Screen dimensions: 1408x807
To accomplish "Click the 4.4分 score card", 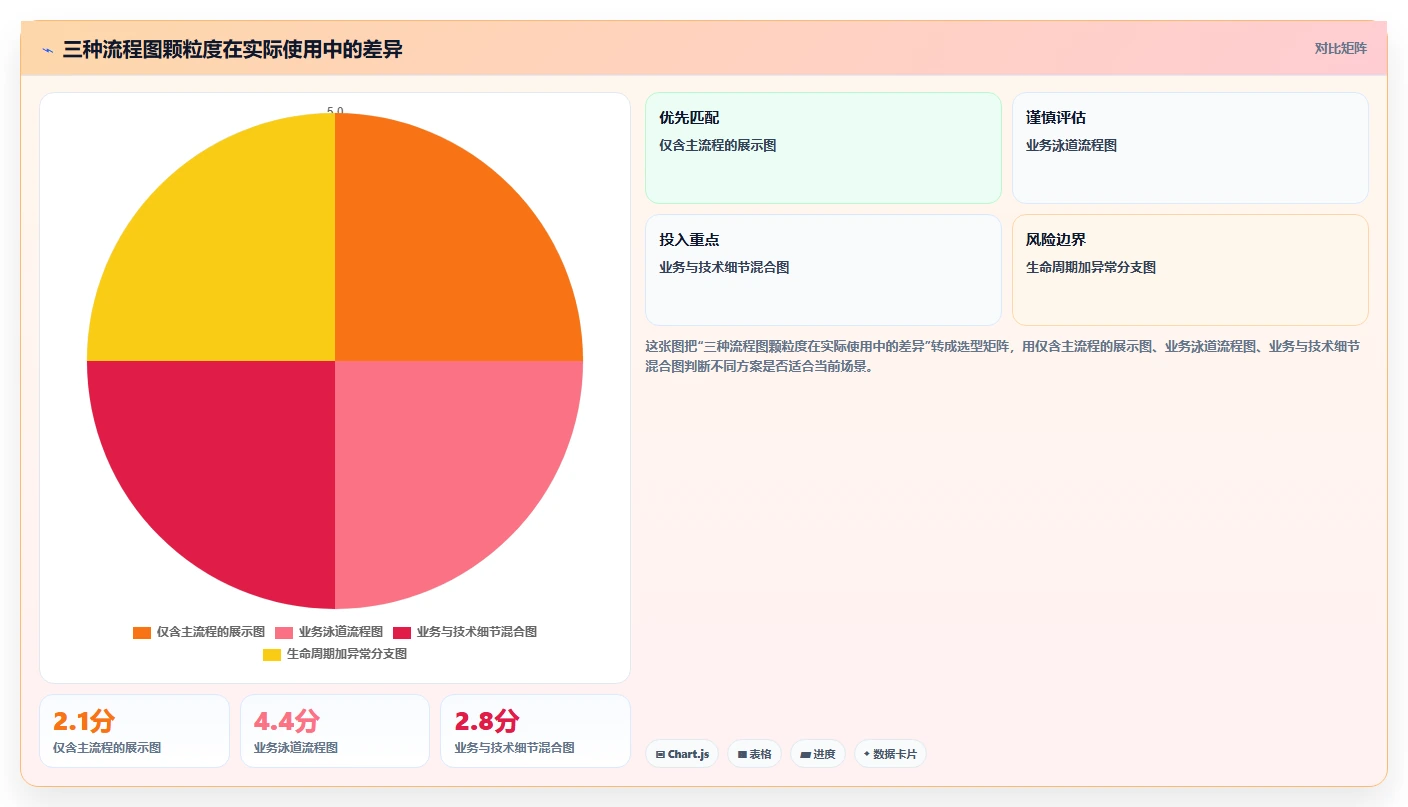I will [335, 731].
